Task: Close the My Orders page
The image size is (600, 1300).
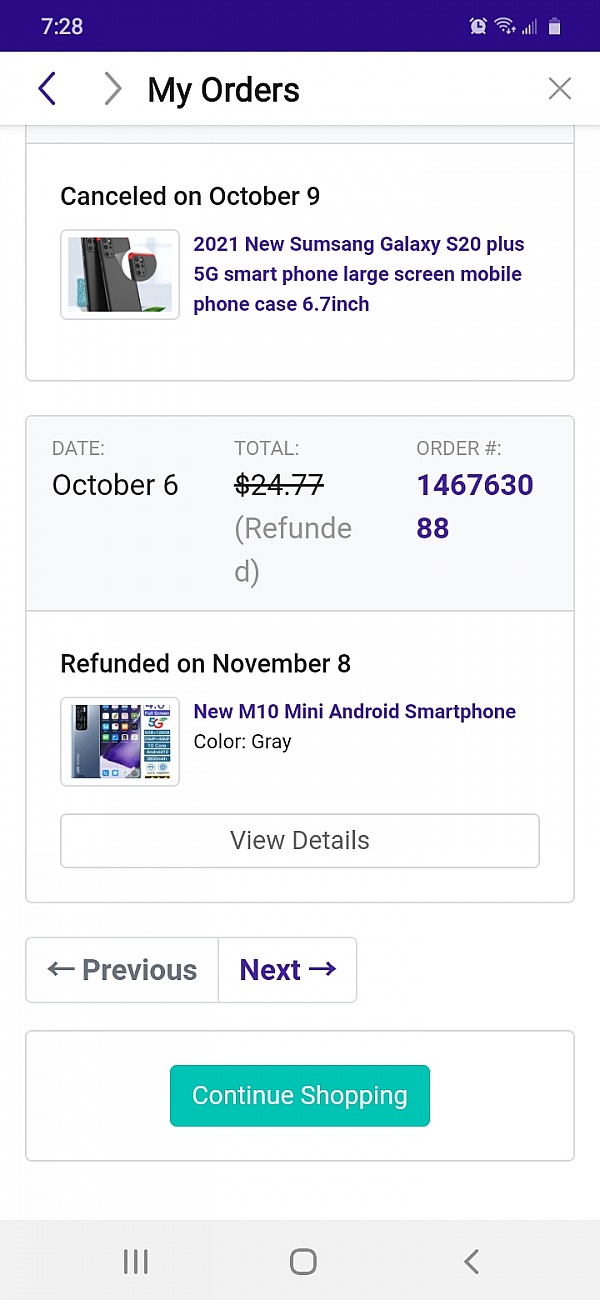Action: pyautogui.click(x=560, y=89)
